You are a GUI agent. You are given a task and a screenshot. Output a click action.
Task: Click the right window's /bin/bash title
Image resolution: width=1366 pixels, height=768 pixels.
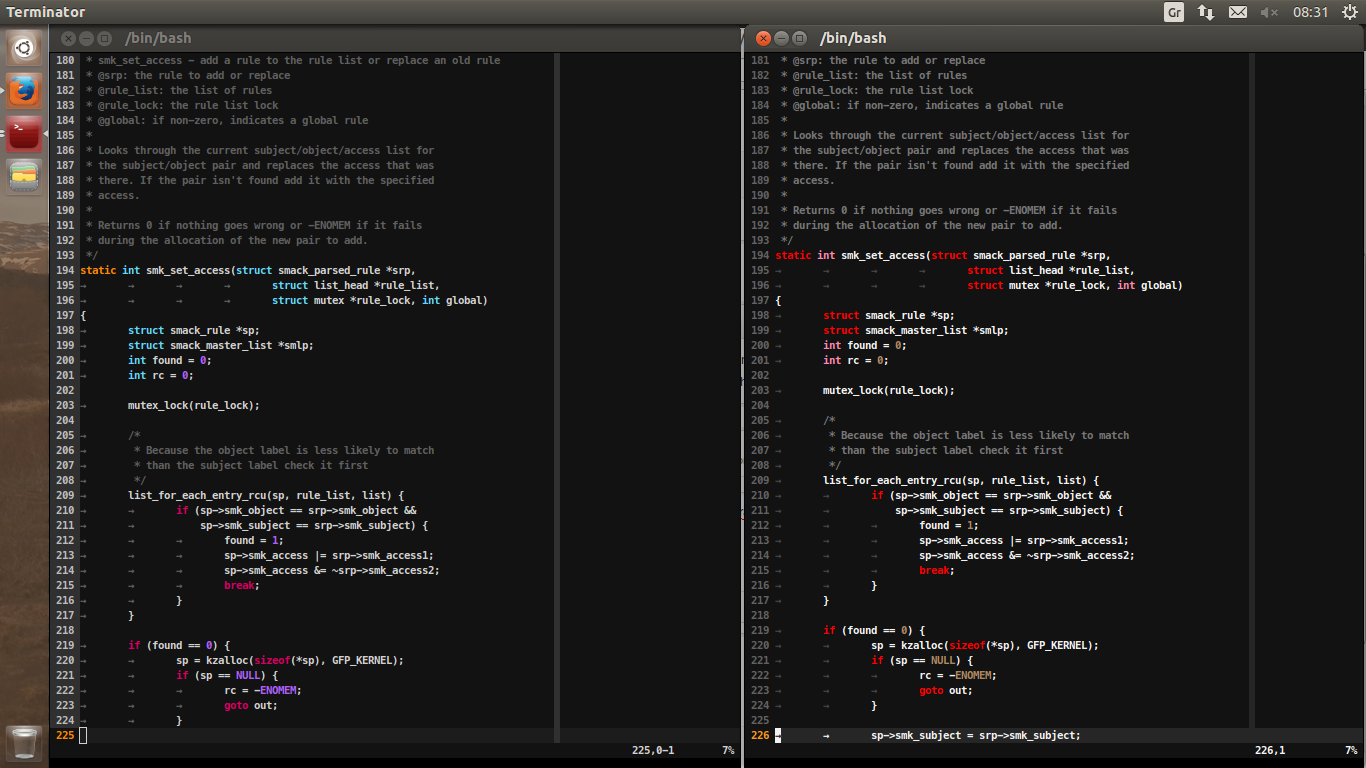coord(853,38)
